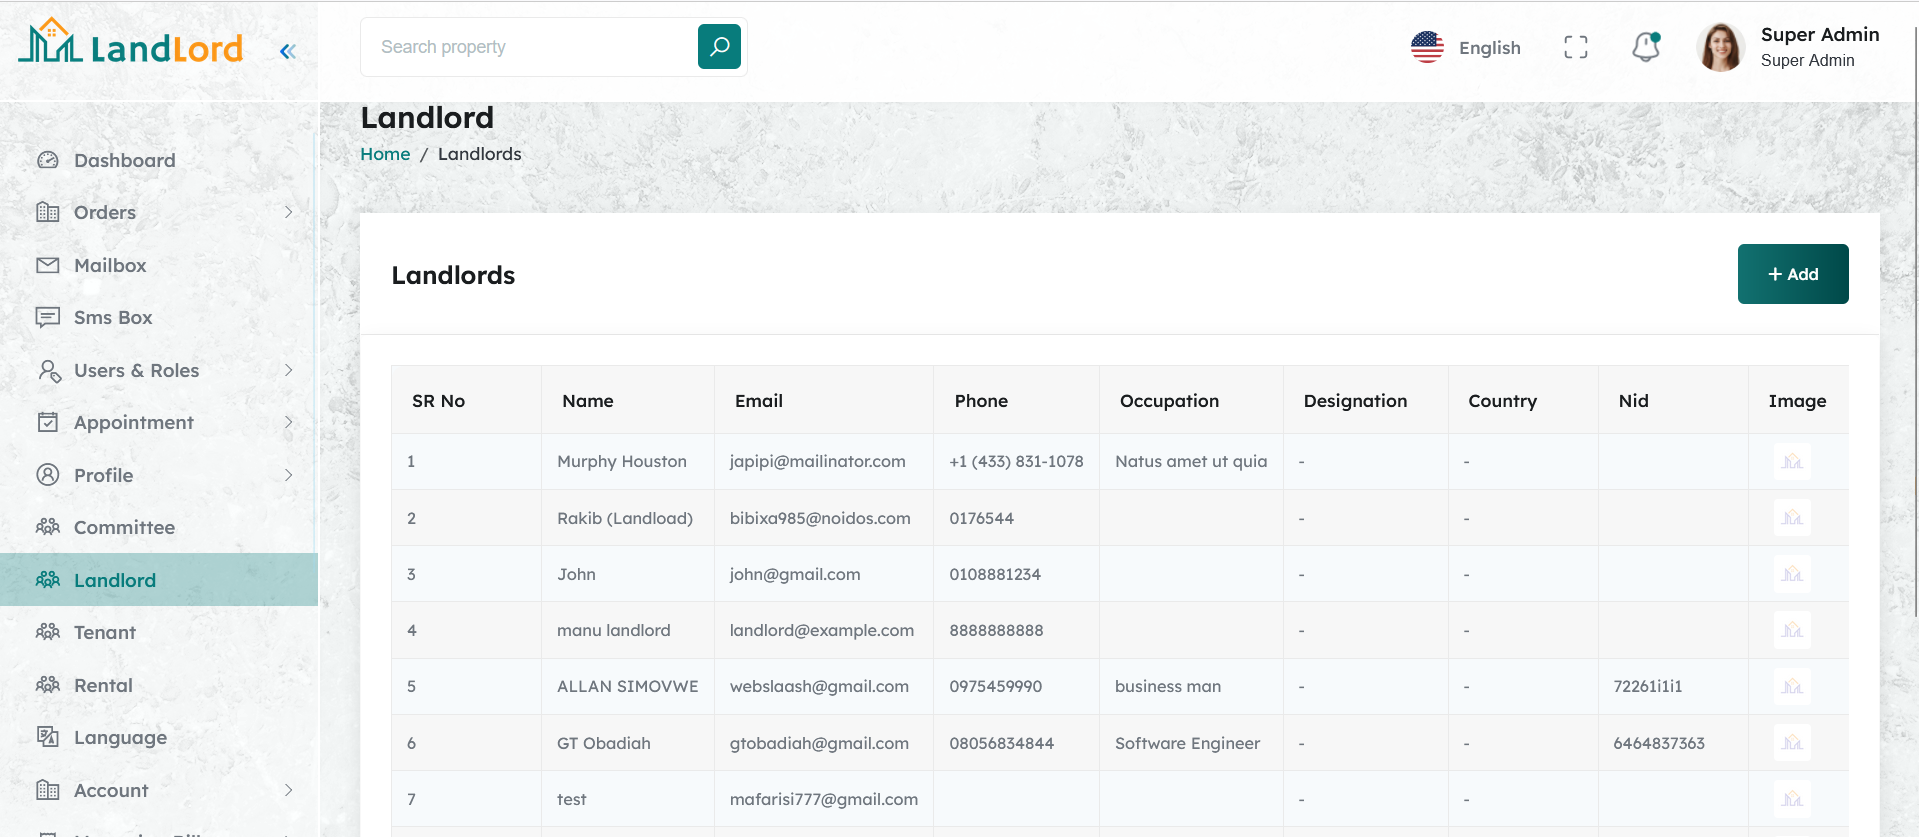
Task: Focus the Search property input field
Action: [530, 47]
